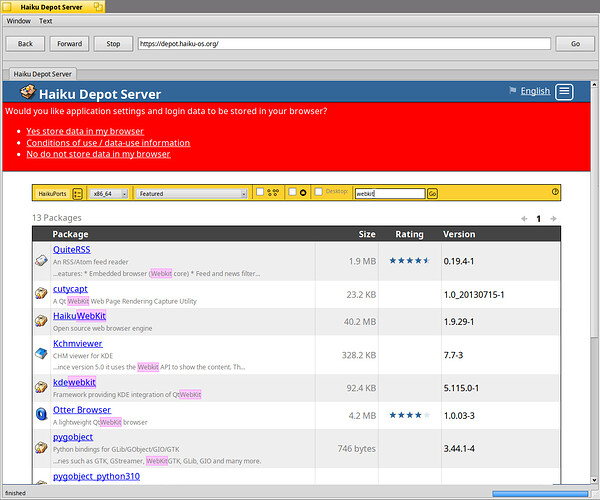Screen dimensions: 600x500
Task: Select the Haiku Depot Server tab
Action: pyautogui.click(x=42, y=74)
